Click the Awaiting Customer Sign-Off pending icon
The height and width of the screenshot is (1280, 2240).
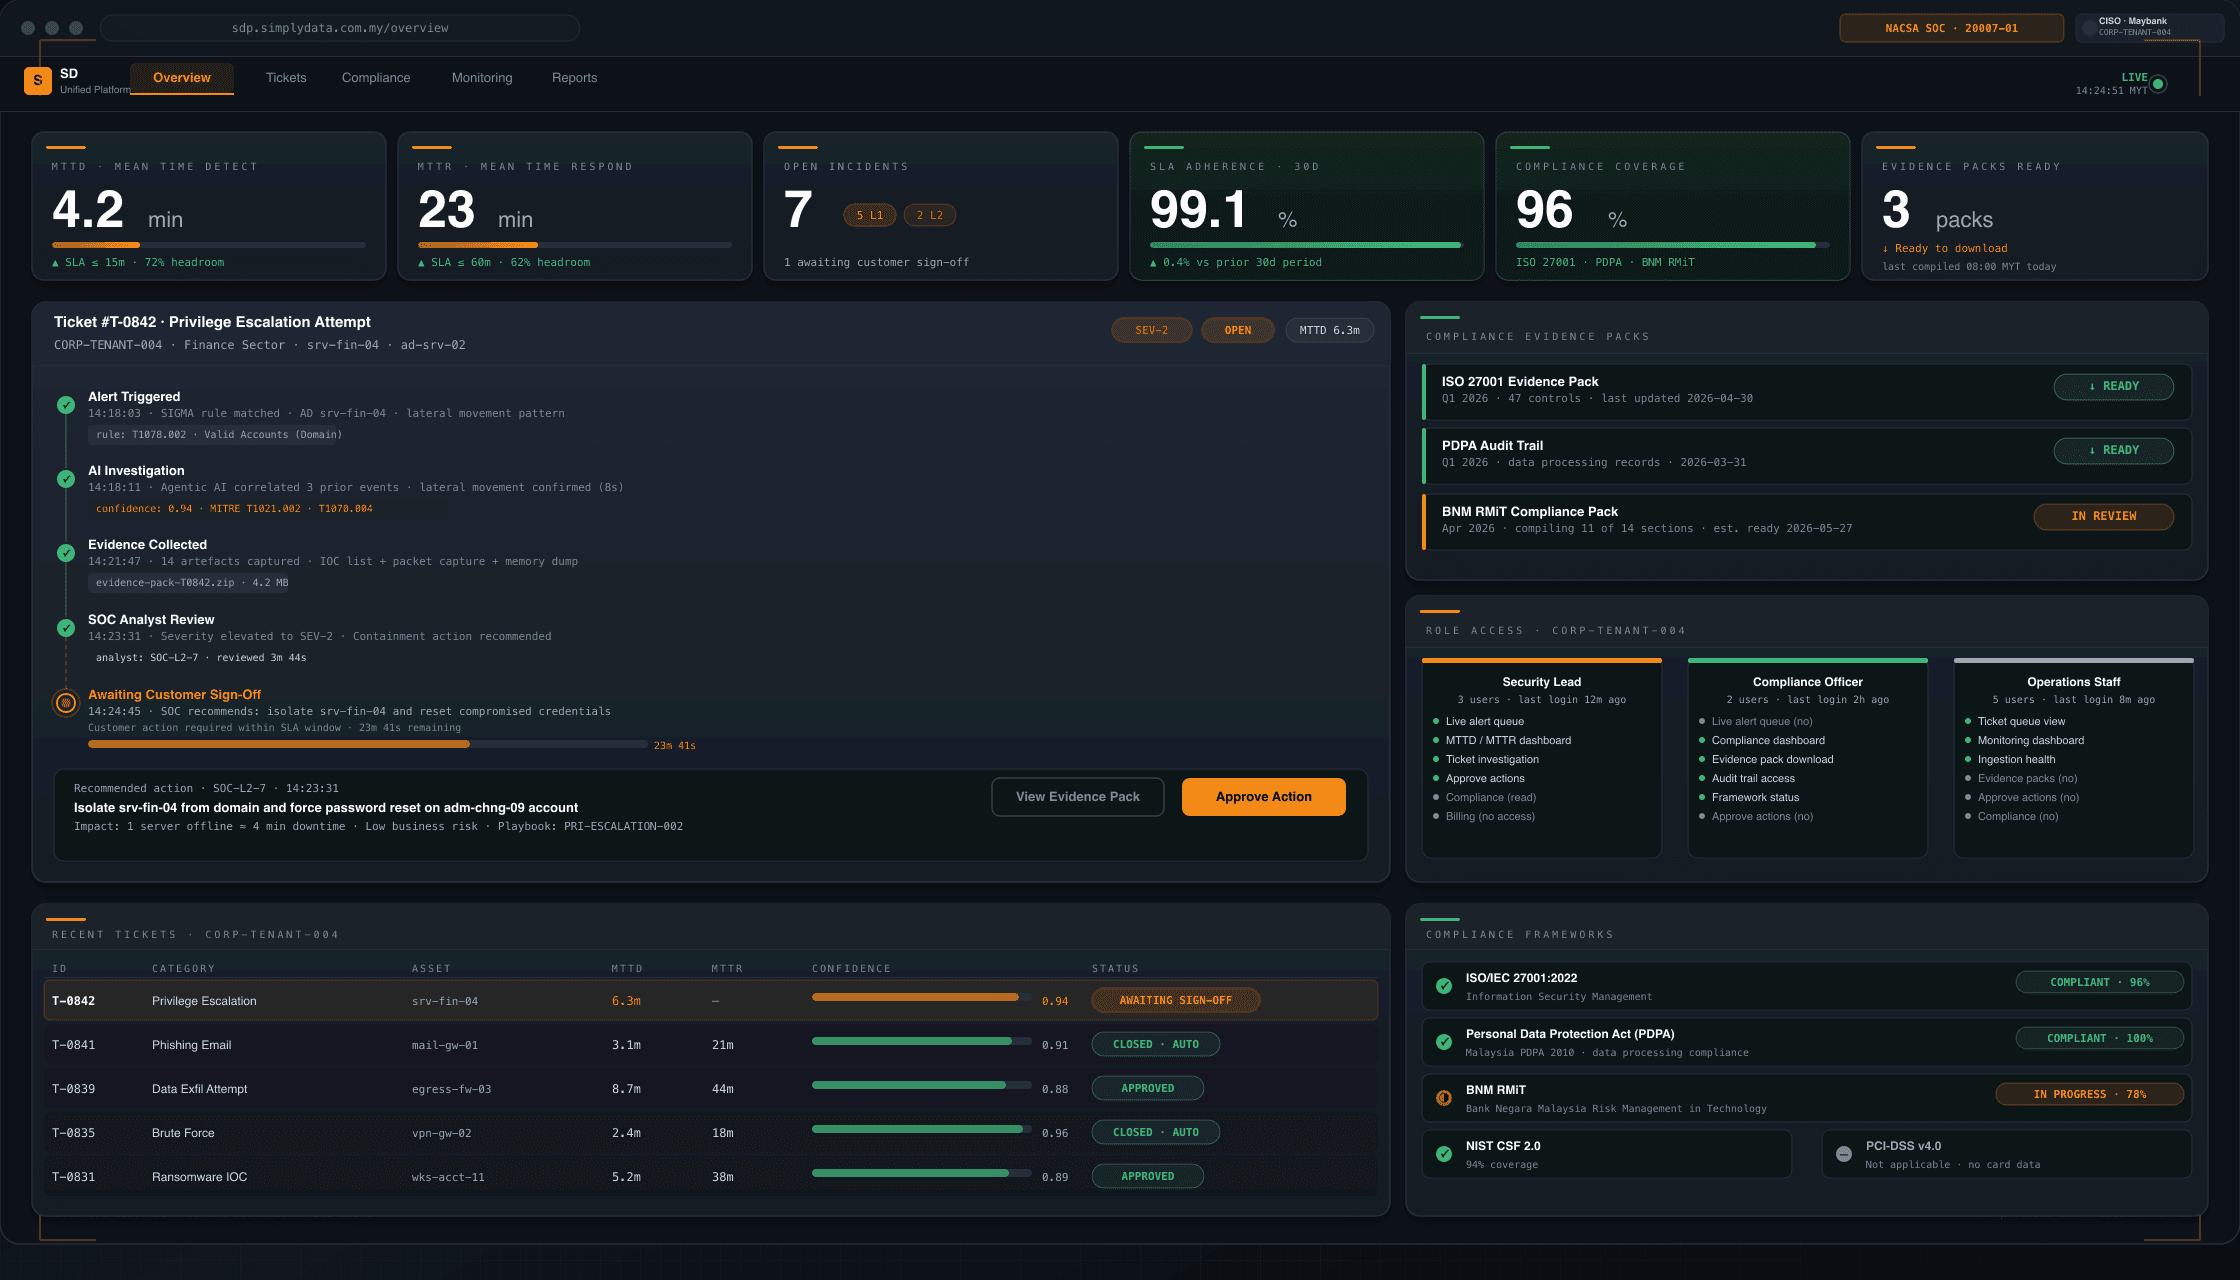pyautogui.click(x=66, y=703)
